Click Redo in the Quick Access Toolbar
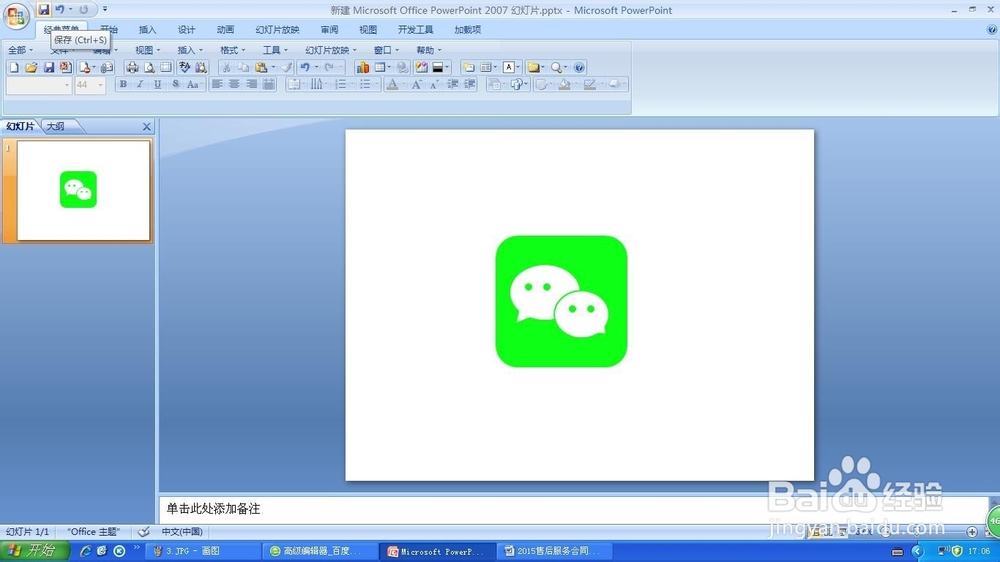1000x562 pixels. [x=84, y=10]
